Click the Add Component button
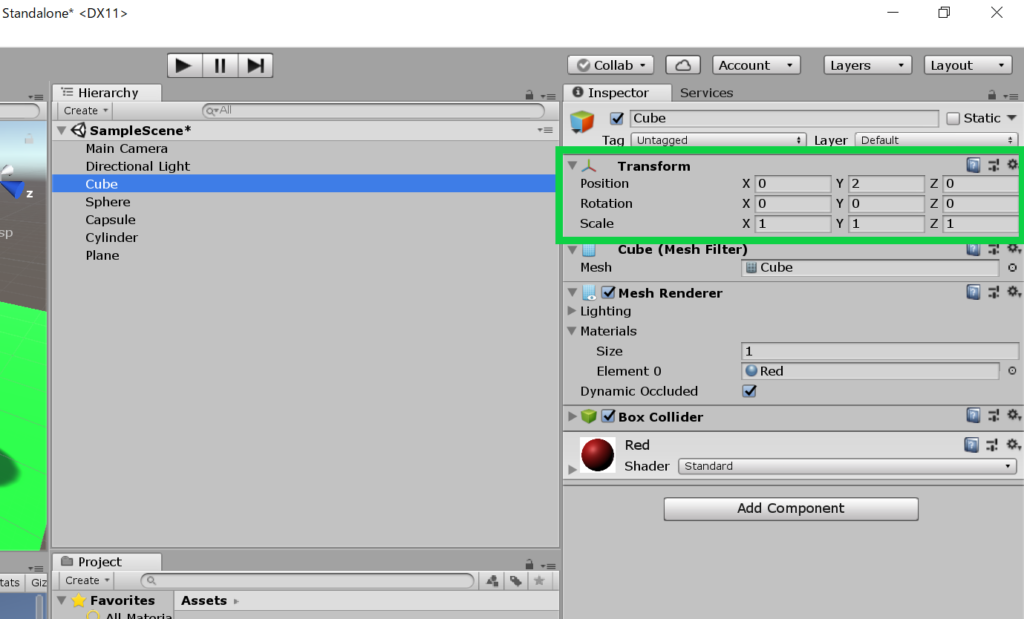Viewport: 1024px width, 619px height. pos(790,508)
